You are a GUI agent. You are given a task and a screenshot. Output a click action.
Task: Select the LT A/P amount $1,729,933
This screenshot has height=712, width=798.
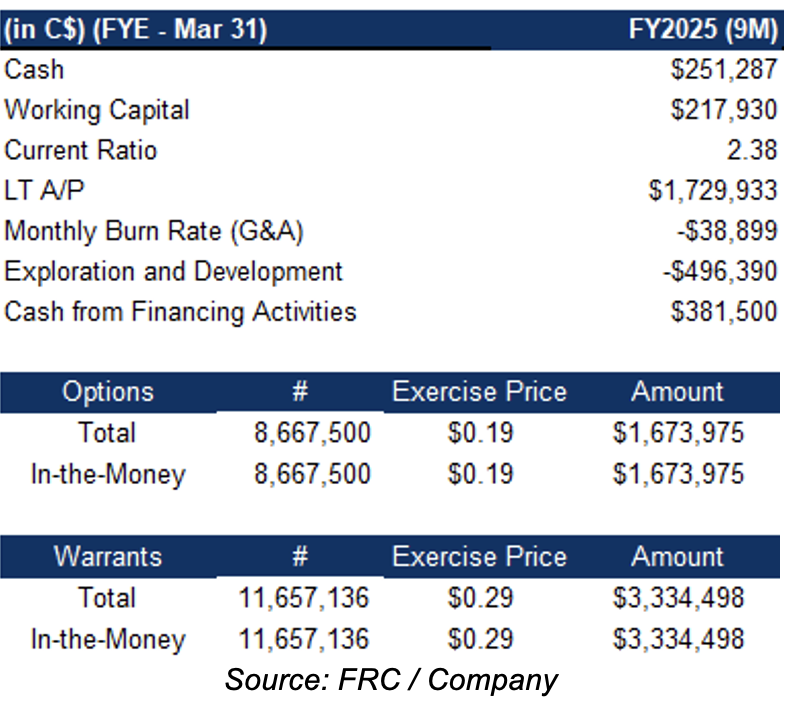pyautogui.click(x=712, y=190)
